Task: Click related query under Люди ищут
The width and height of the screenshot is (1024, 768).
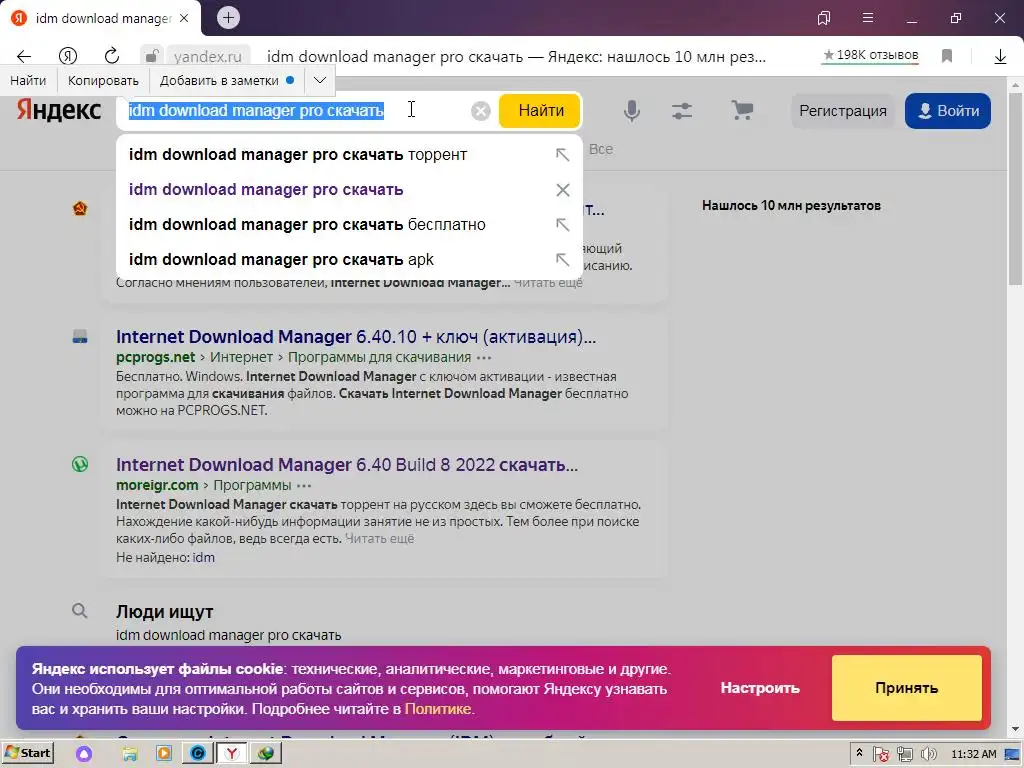Action: 229,635
